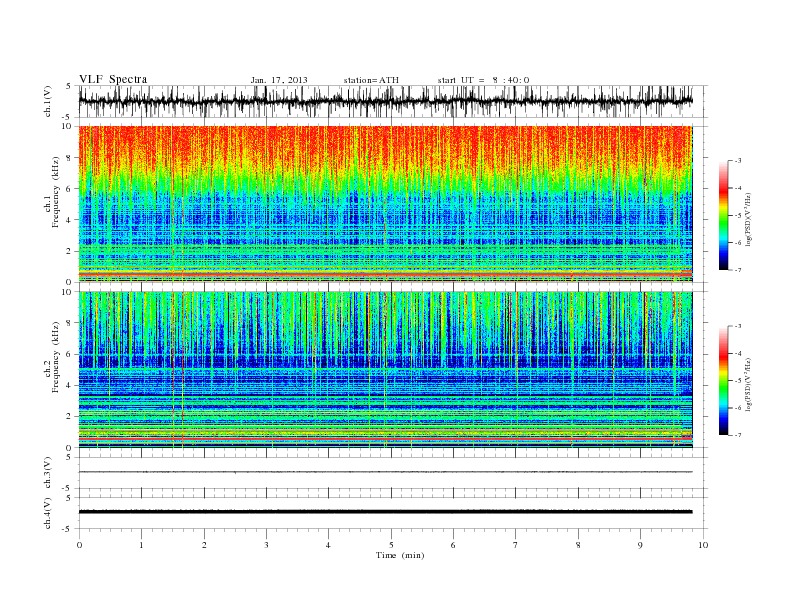The image size is (792, 612).
Task: Click the date 'Jan. 17, 2013' label
Action: pyautogui.click(x=279, y=80)
